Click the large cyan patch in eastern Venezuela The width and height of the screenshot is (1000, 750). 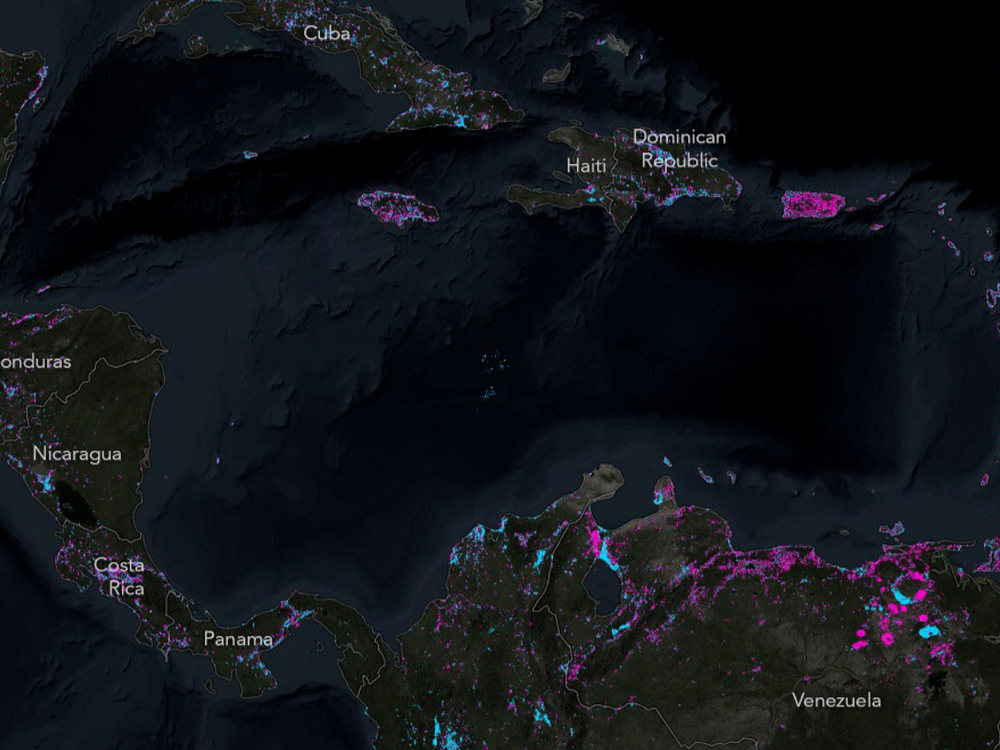point(929,631)
